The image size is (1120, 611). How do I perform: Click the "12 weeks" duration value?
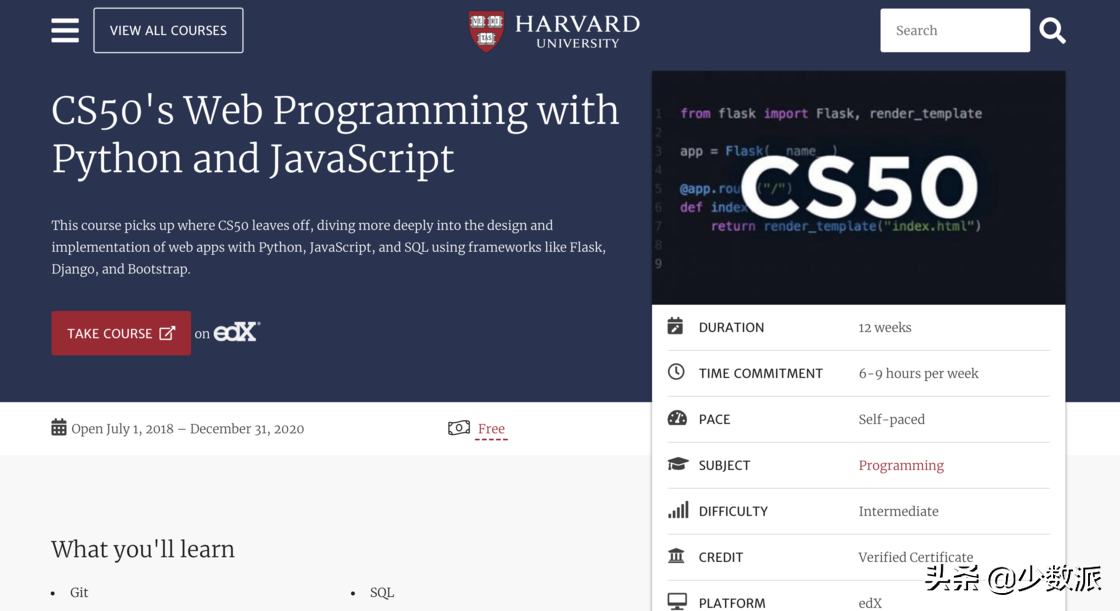point(884,327)
